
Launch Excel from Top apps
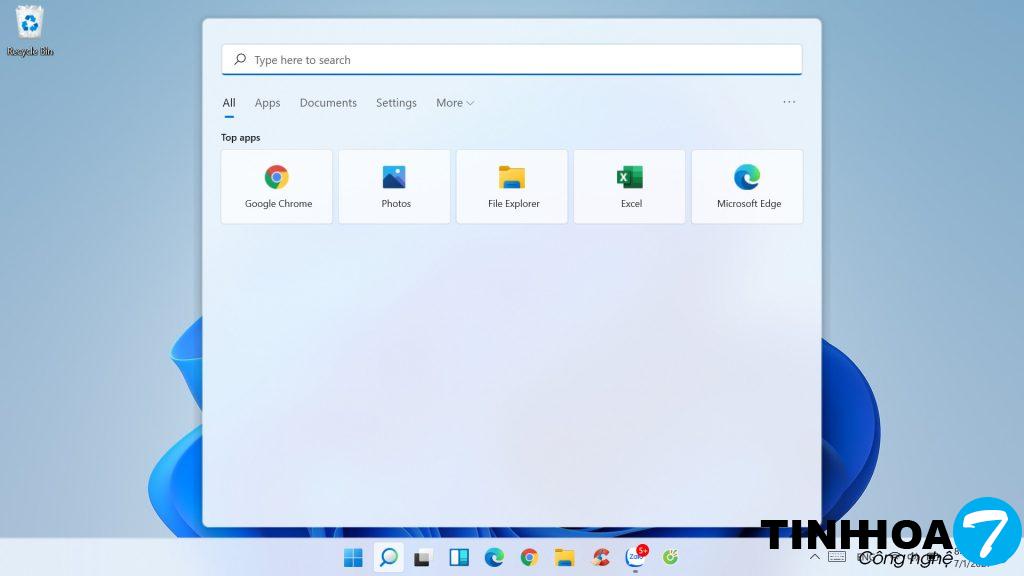tap(630, 186)
